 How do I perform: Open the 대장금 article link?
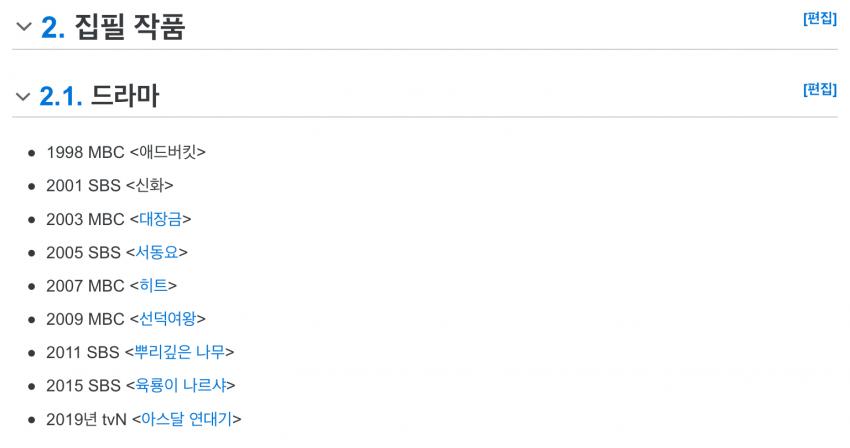(160, 219)
